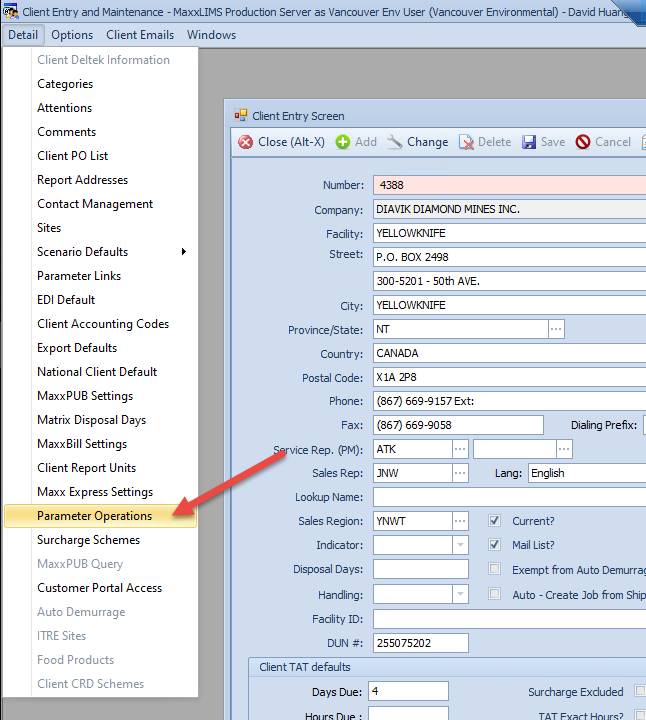Check Auto - Create Job from Ship box

tap(494, 594)
